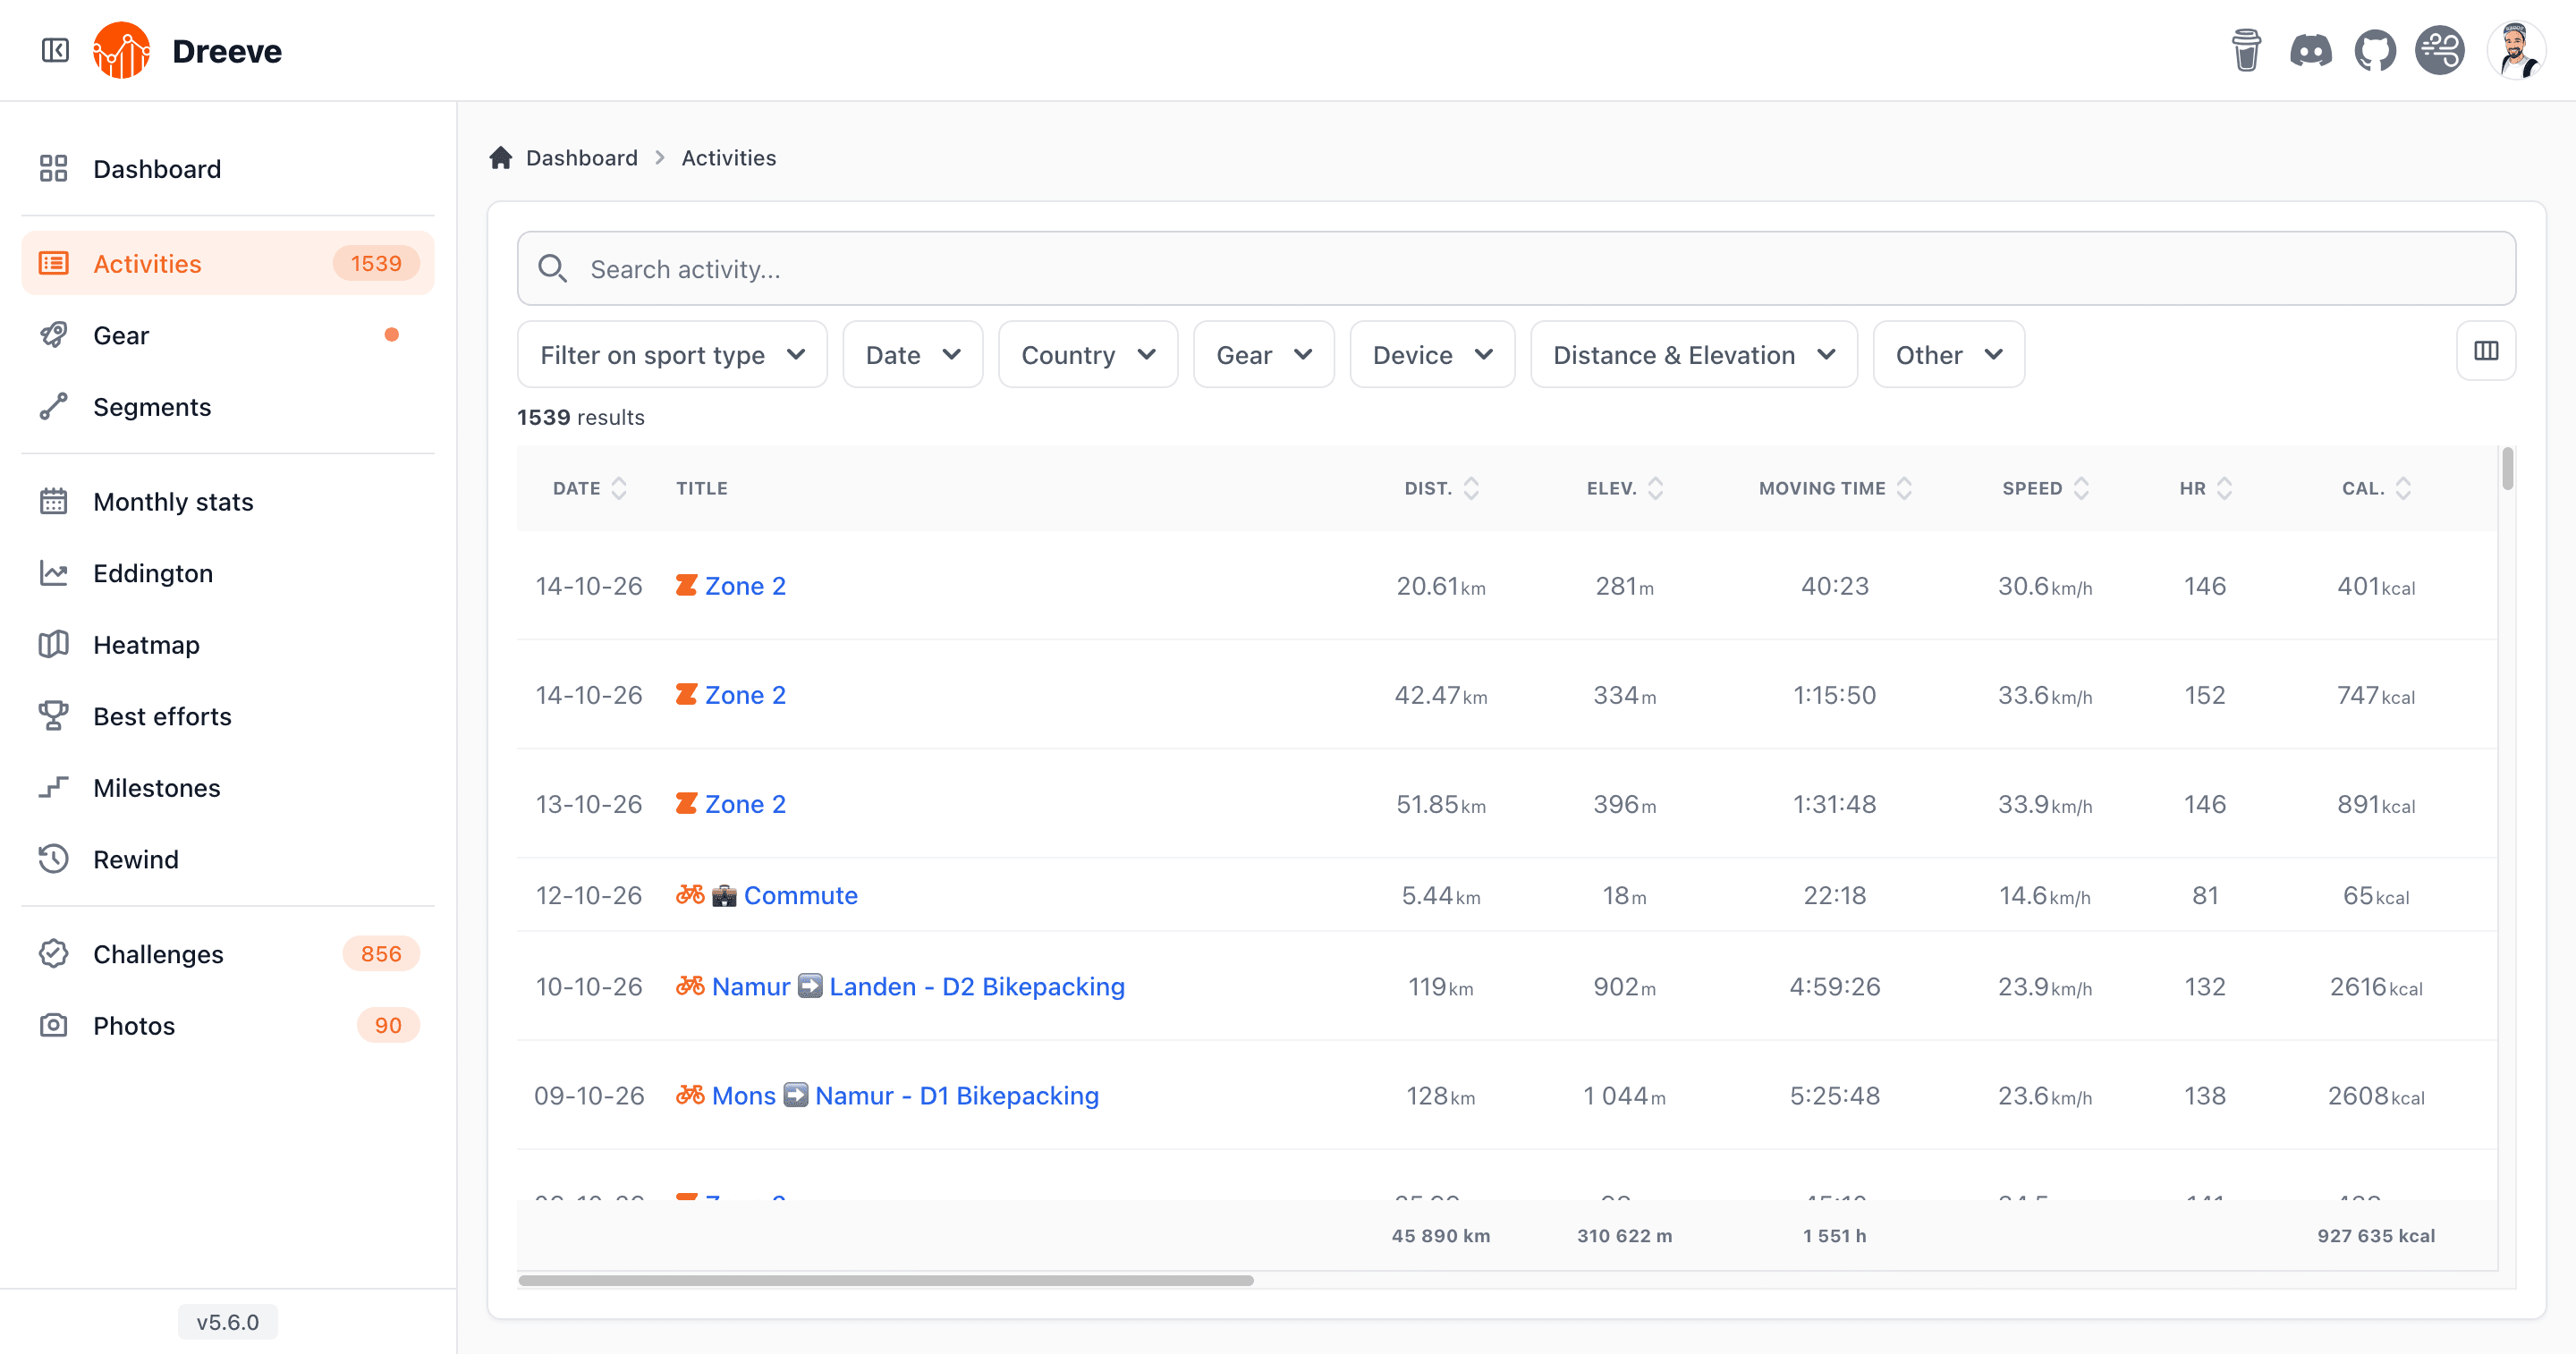Open Challenges page in sidebar
The image size is (2576, 1354).
[228, 953]
